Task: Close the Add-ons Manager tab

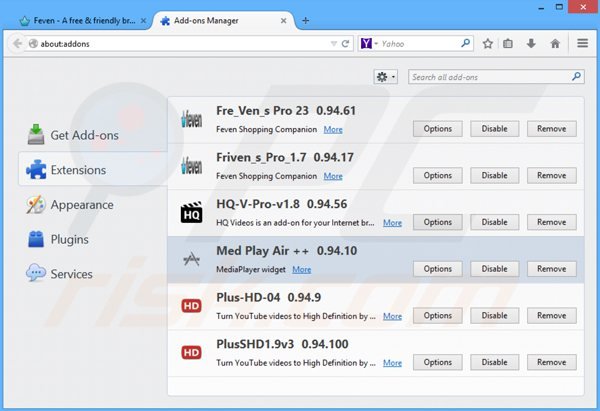Action: pos(284,21)
